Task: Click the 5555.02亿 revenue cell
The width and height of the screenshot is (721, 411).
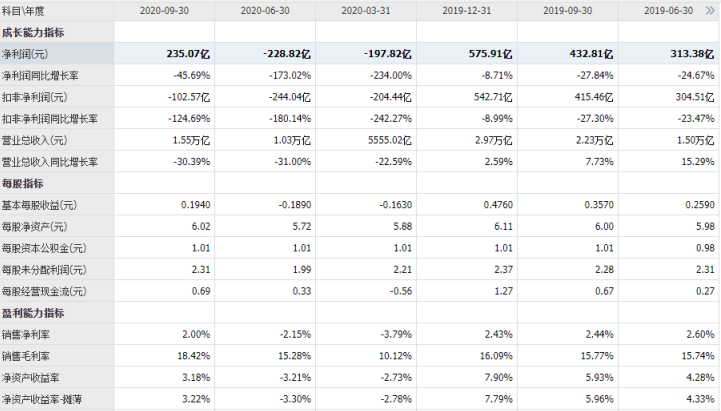Action: tap(384, 140)
